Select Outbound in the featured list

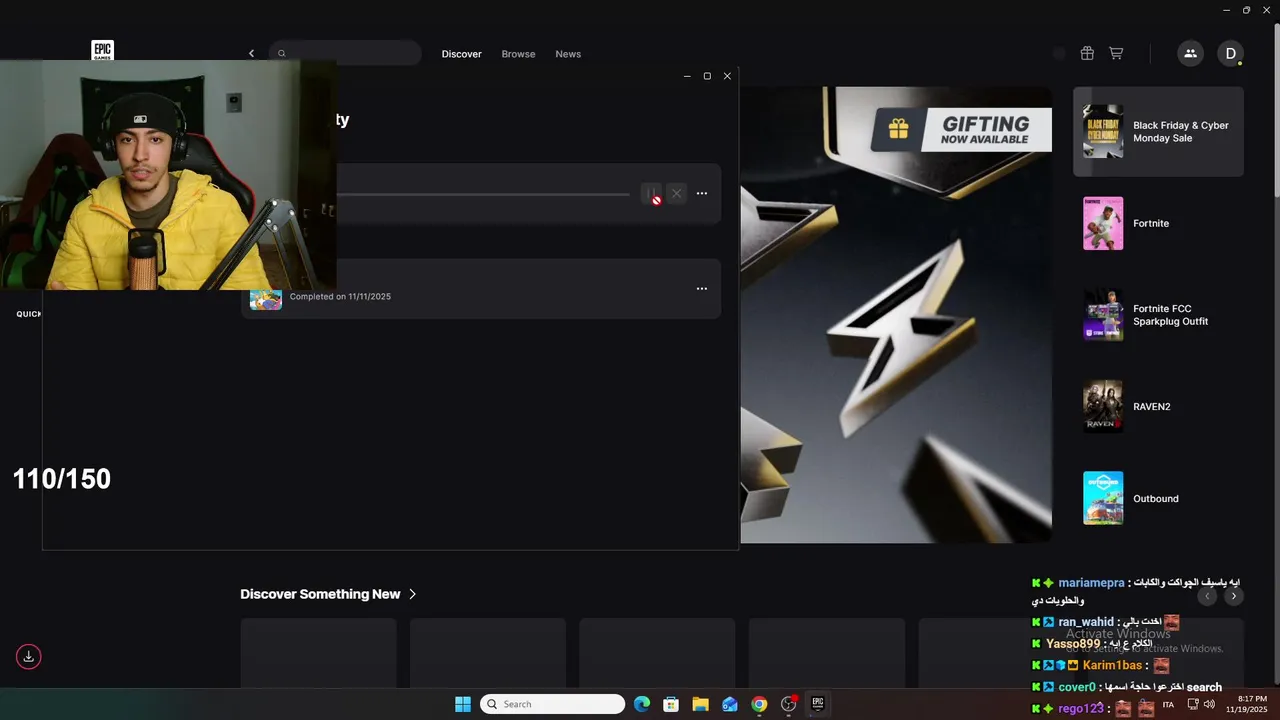click(1158, 498)
